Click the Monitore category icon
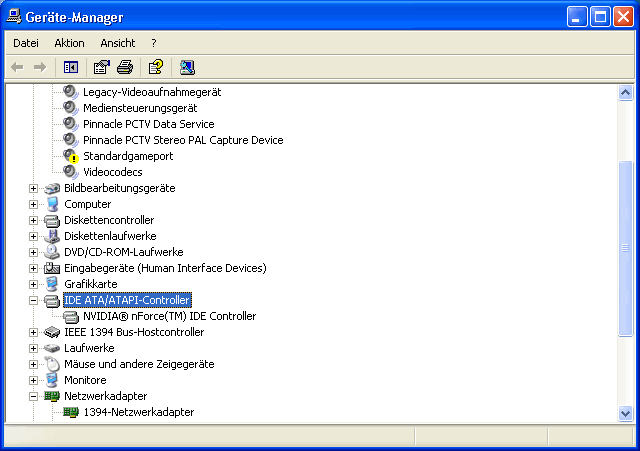Image resolution: width=640 pixels, height=451 pixels. (x=52, y=380)
